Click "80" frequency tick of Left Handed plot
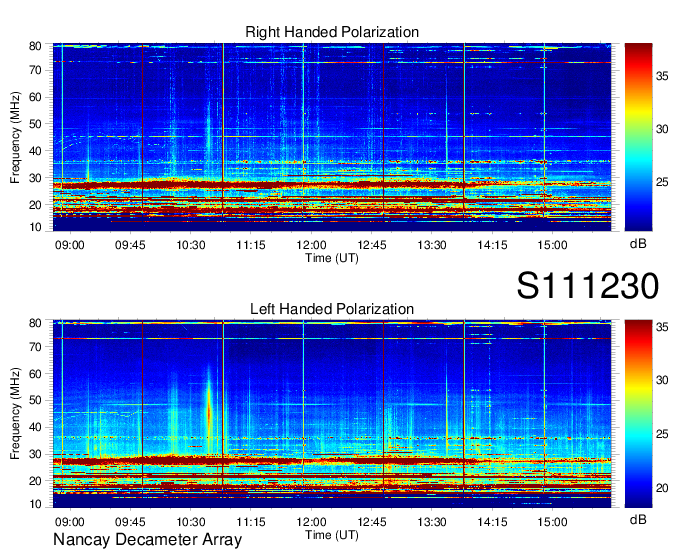The height and width of the screenshot is (552, 680). coord(35,323)
